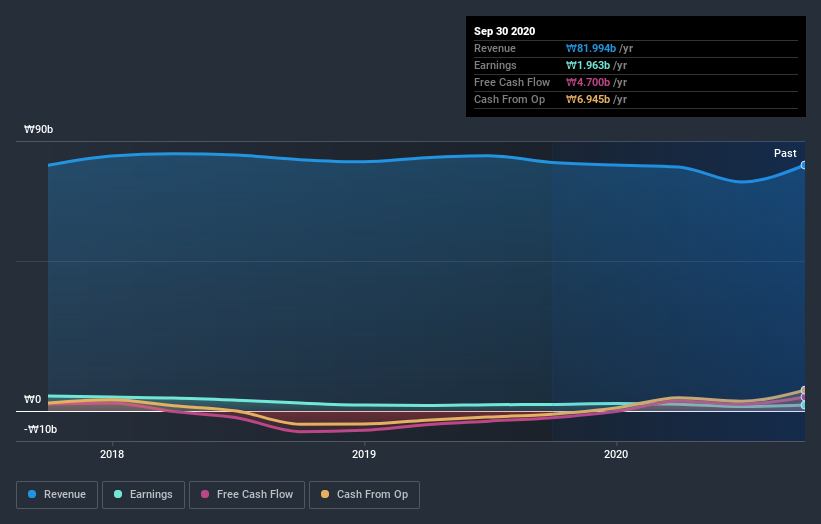Click the Past label on the chart
This screenshot has width=821, height=524.
click(785, 153)
